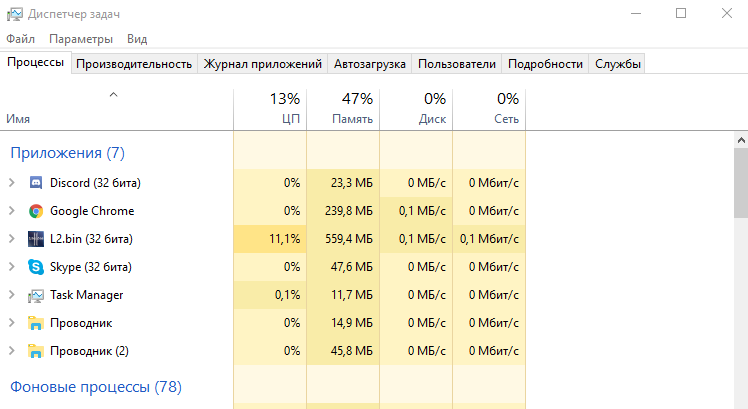The height and width of the screenshot is (409, 748).
Task: Expand the Проводник (2) process group
Action: coord(12,351)
